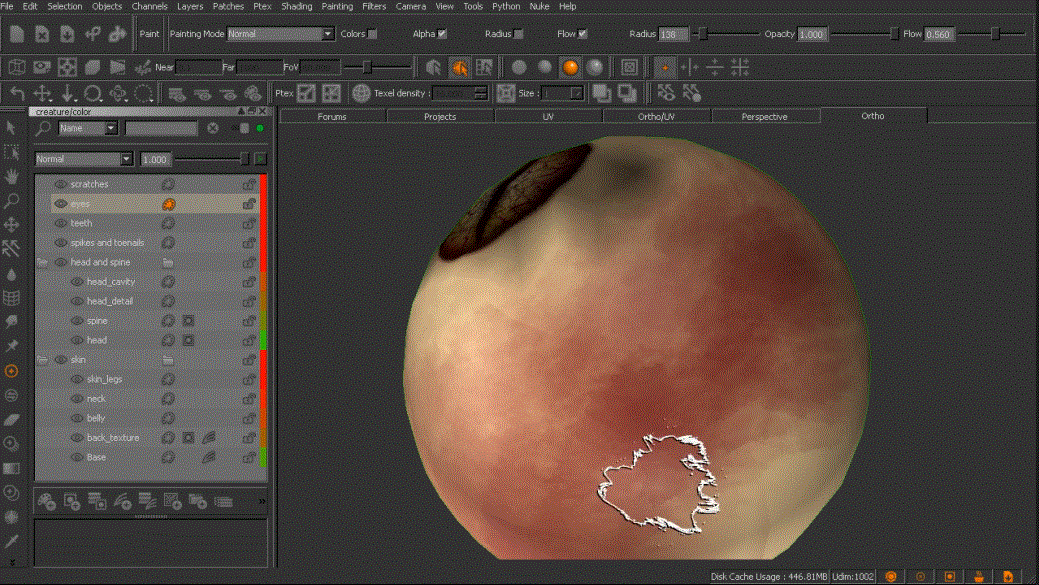
Task: Click the lock icon on Base layer
Action: coord(248,457)
